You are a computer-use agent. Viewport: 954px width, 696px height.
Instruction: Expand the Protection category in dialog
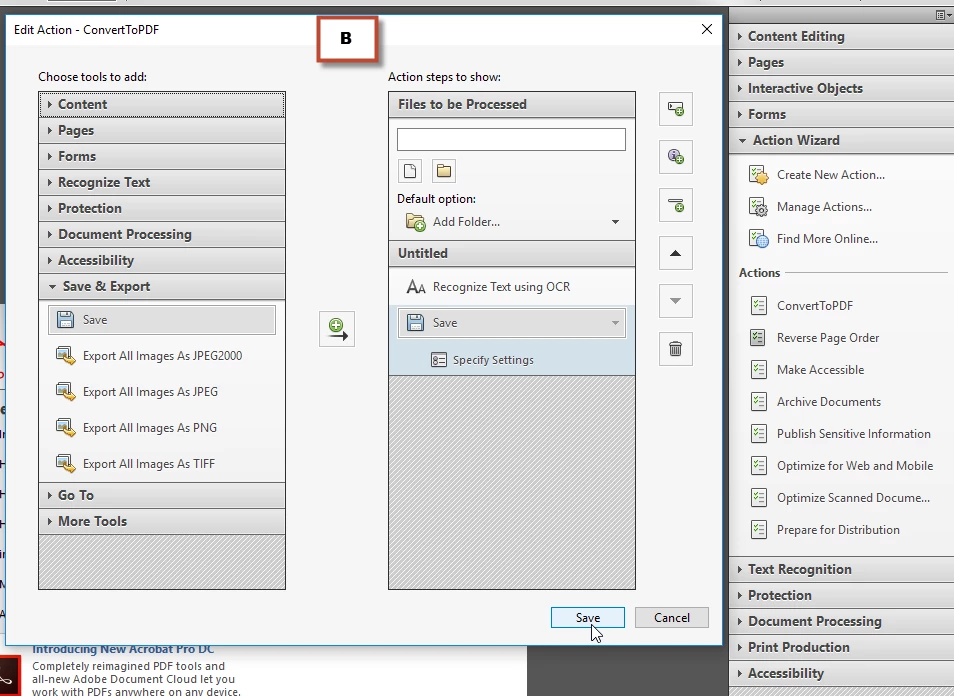click(x=162, y=208)
